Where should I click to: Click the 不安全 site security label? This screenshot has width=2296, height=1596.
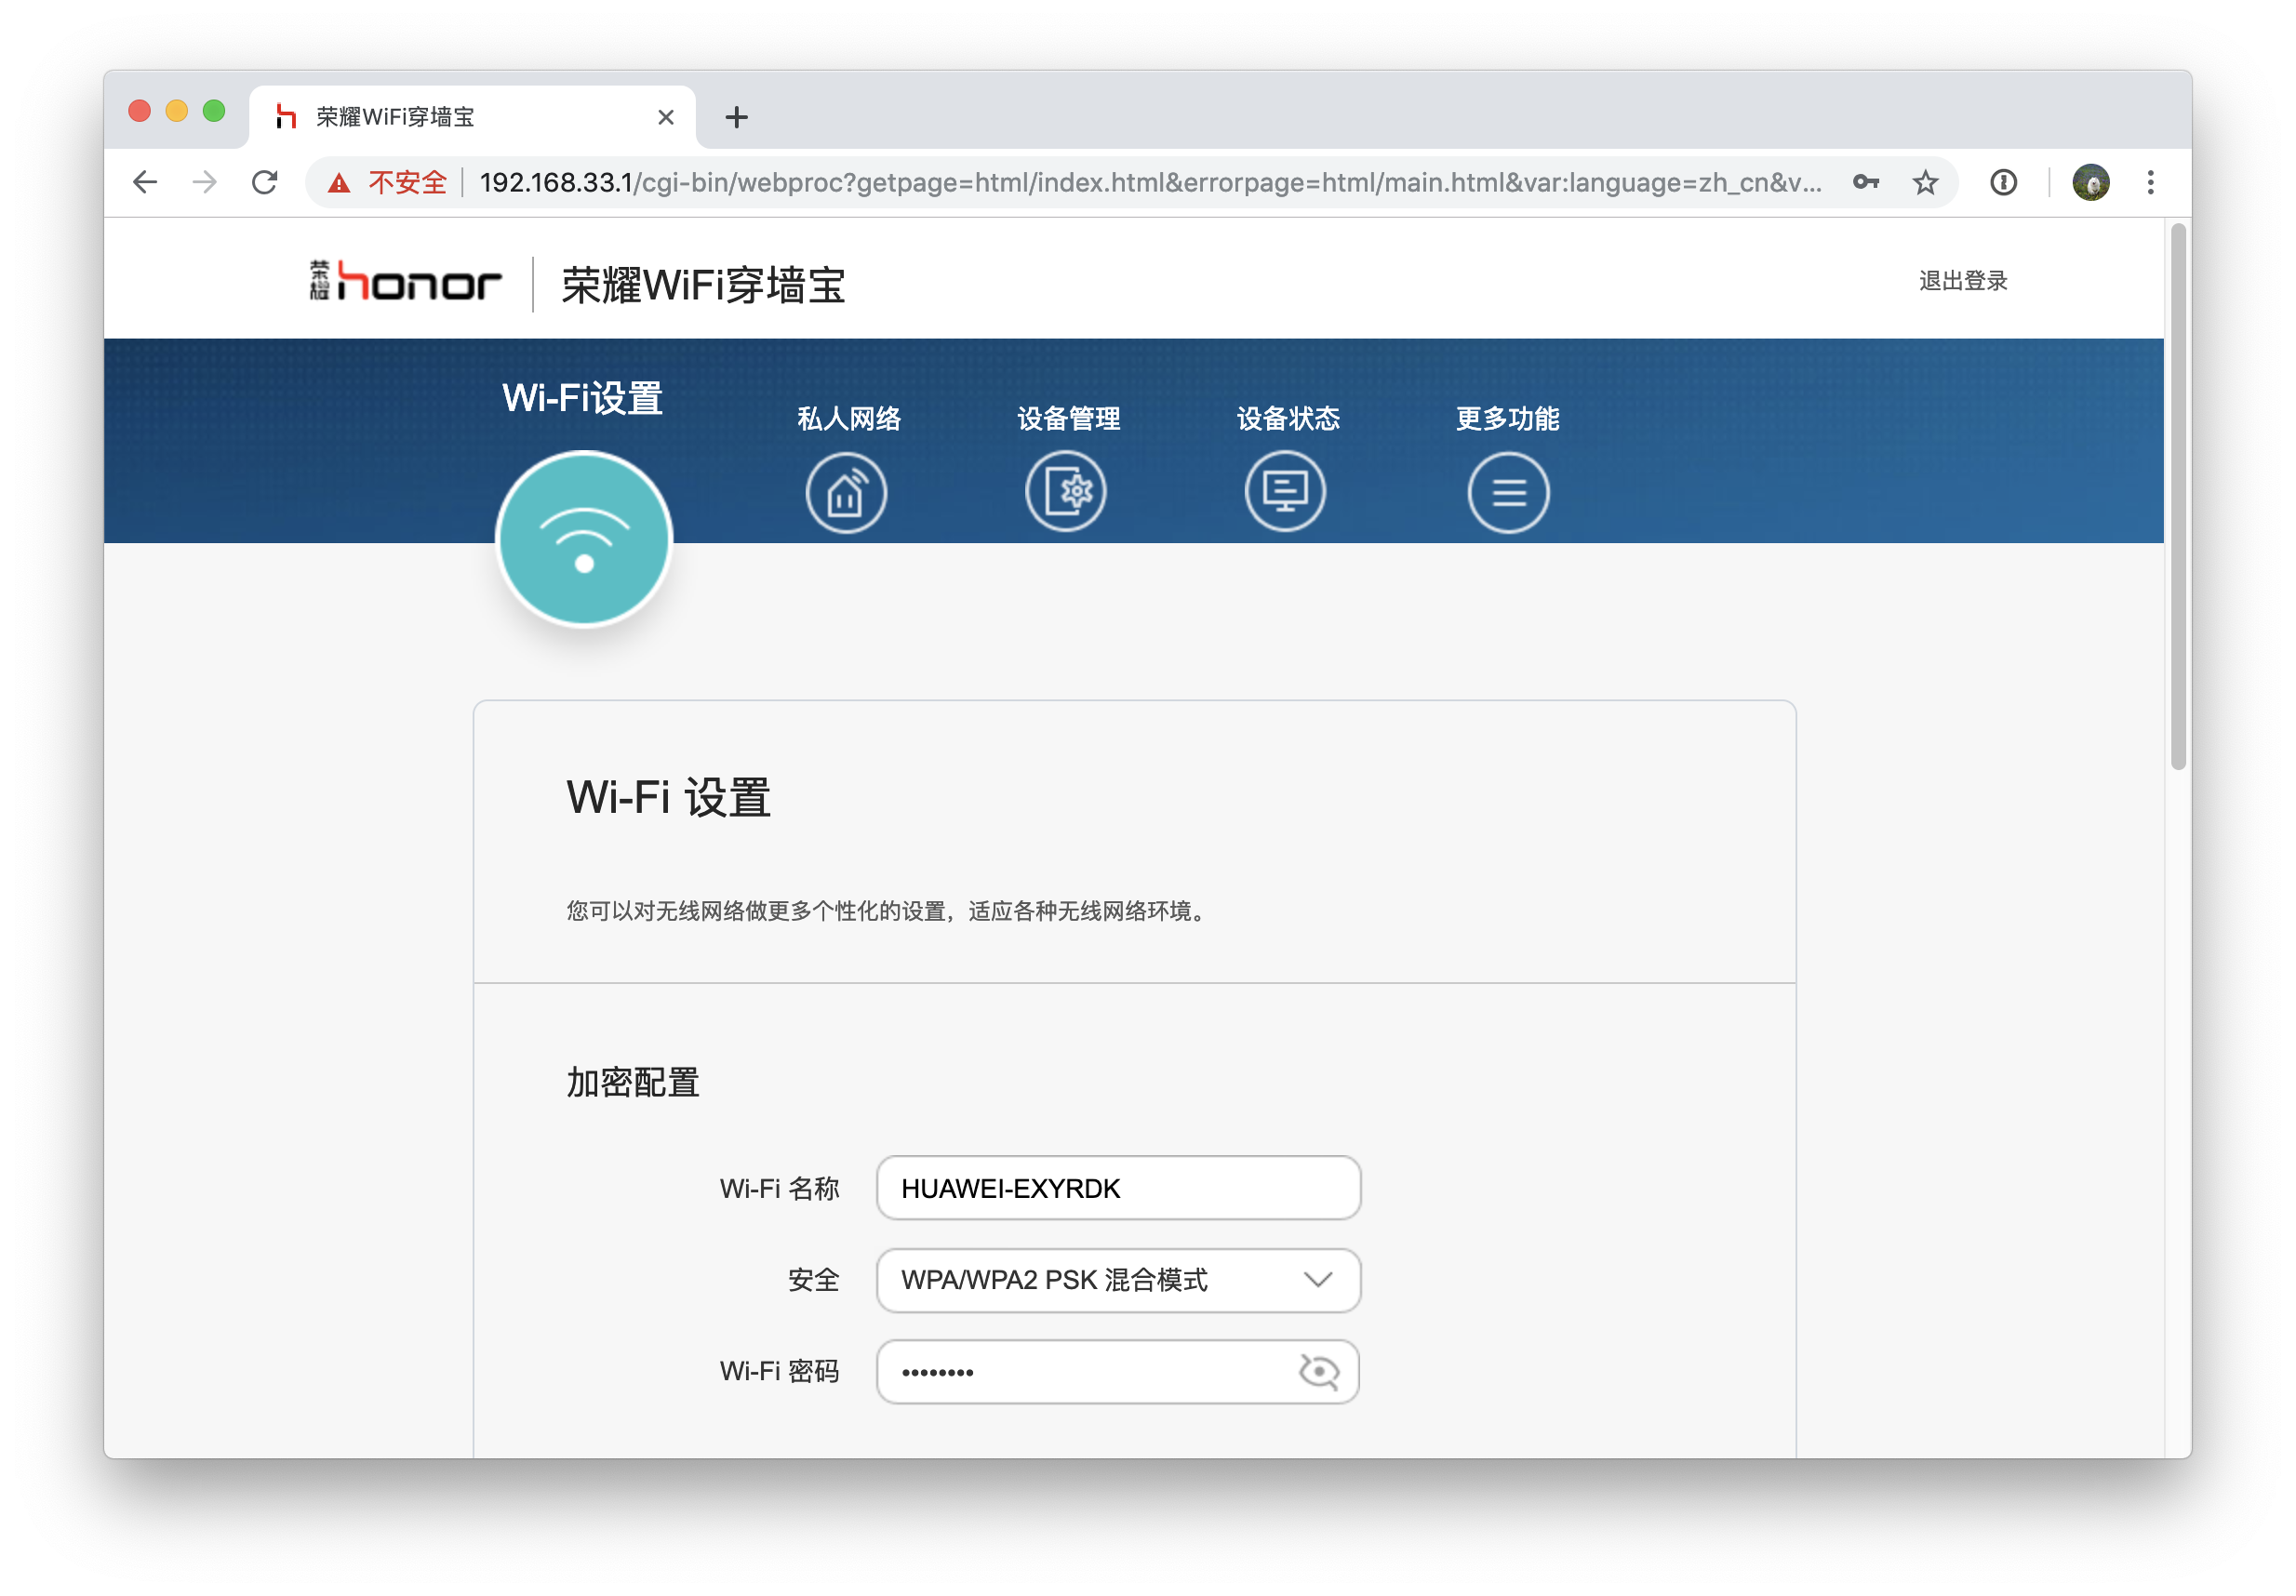click(407, 182)
